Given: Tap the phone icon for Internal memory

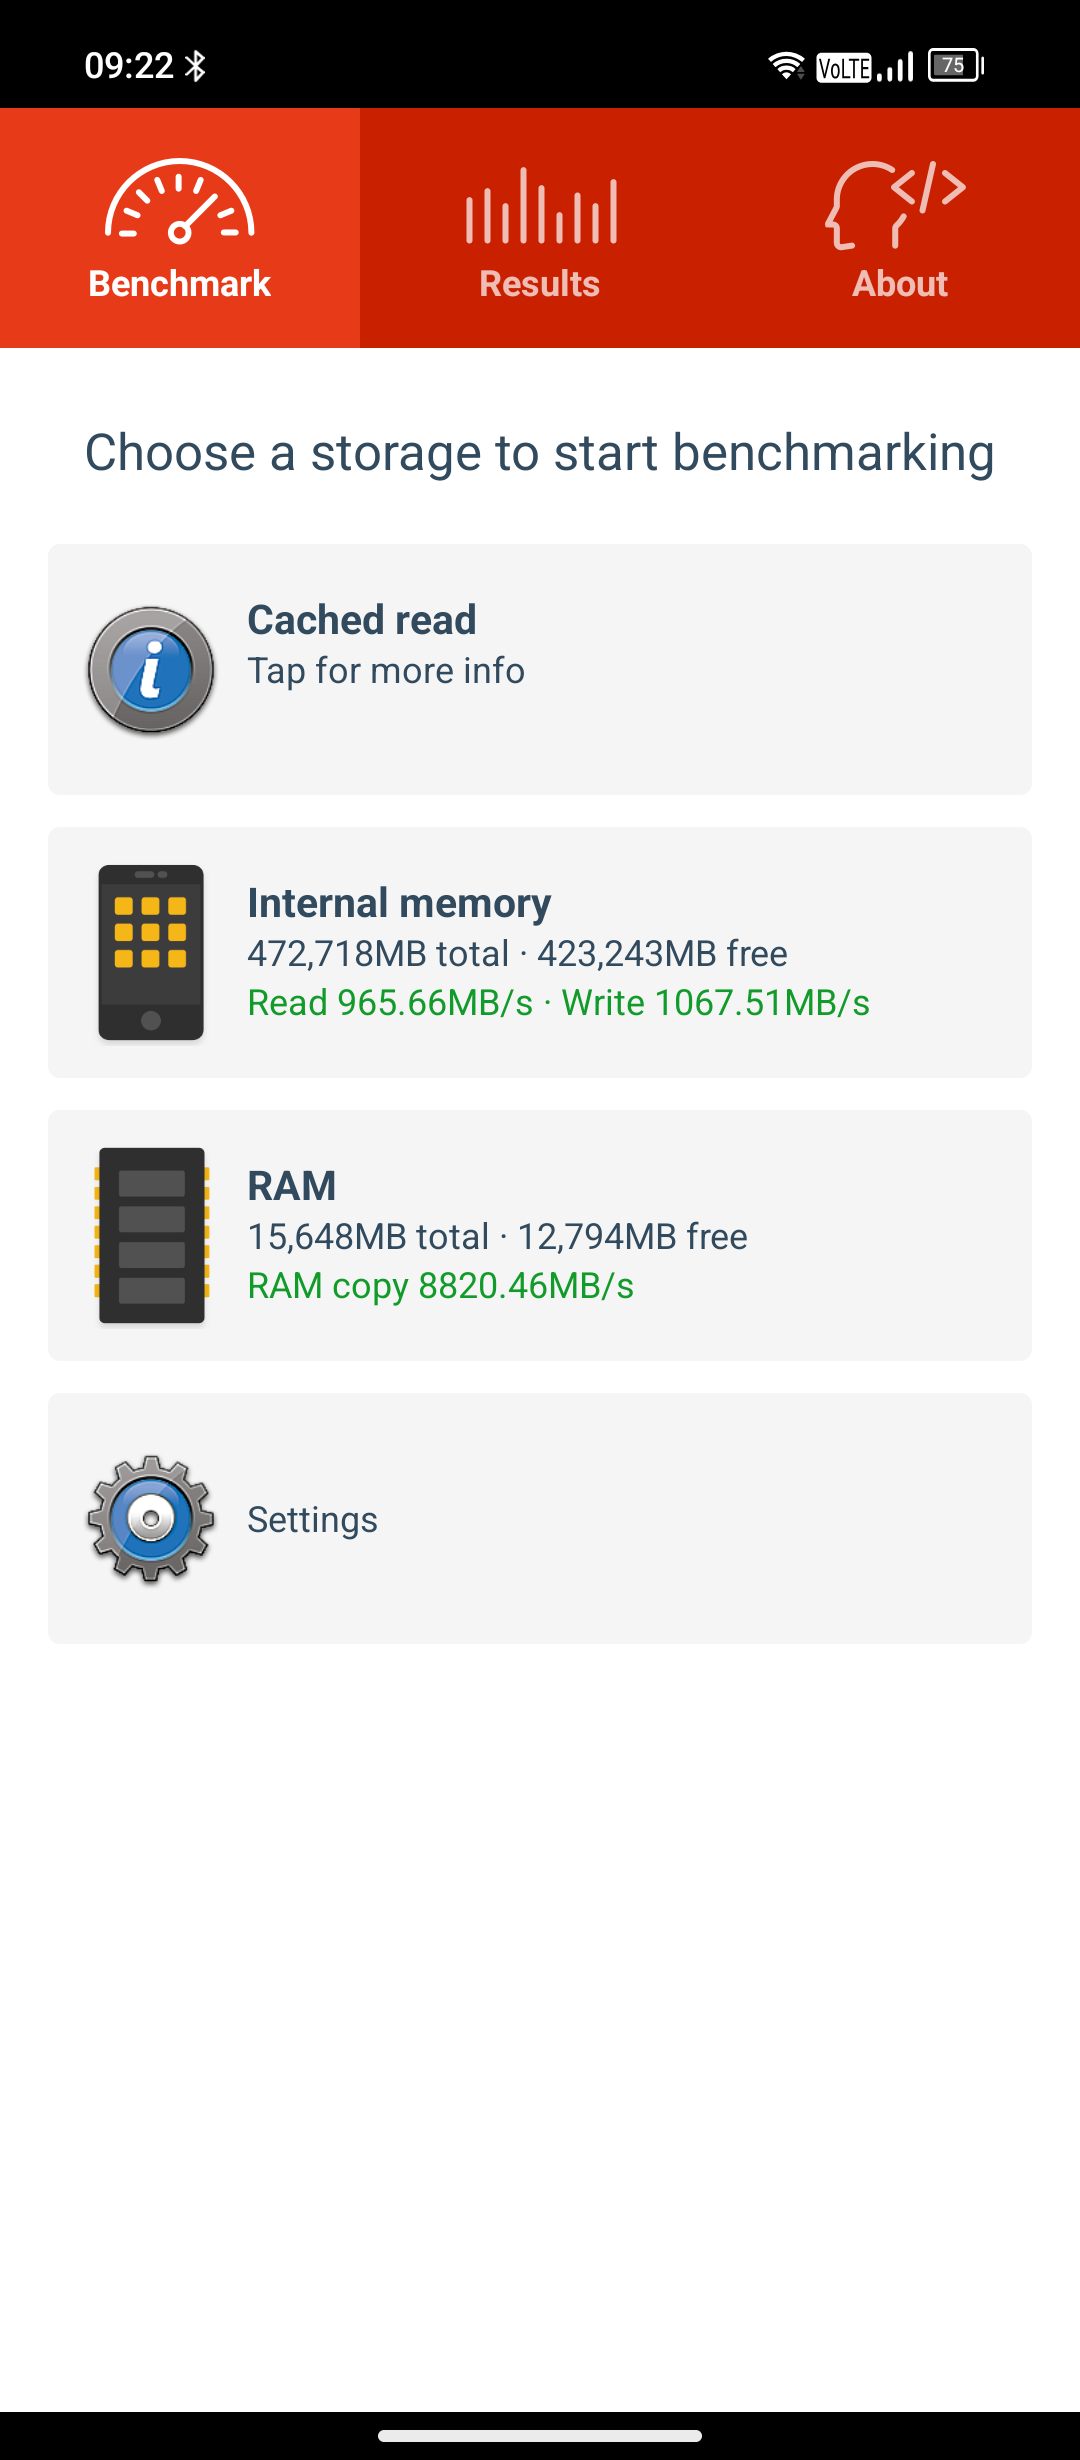Looking at the screenshot, I should click(x=151, y=953).
